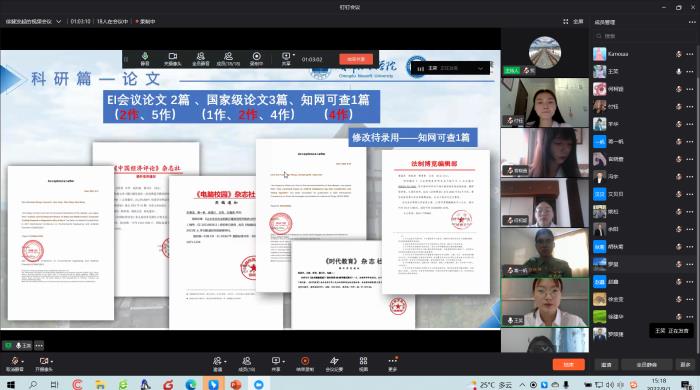Open more options for member Kanouaa
This screenshot has width=700, height=390.
tap(690, 54)
